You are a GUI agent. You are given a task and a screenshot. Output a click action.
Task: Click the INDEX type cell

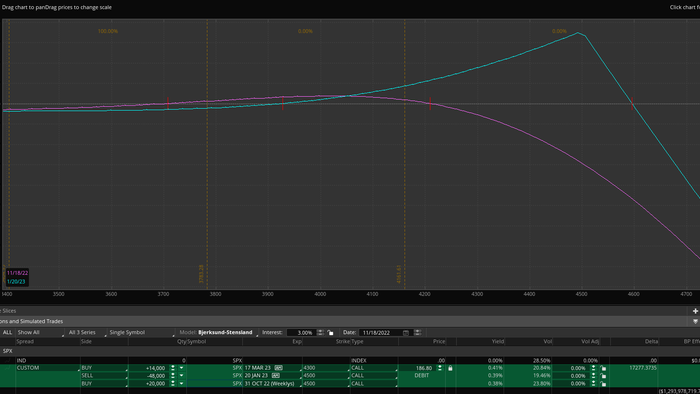coord(358,361)
